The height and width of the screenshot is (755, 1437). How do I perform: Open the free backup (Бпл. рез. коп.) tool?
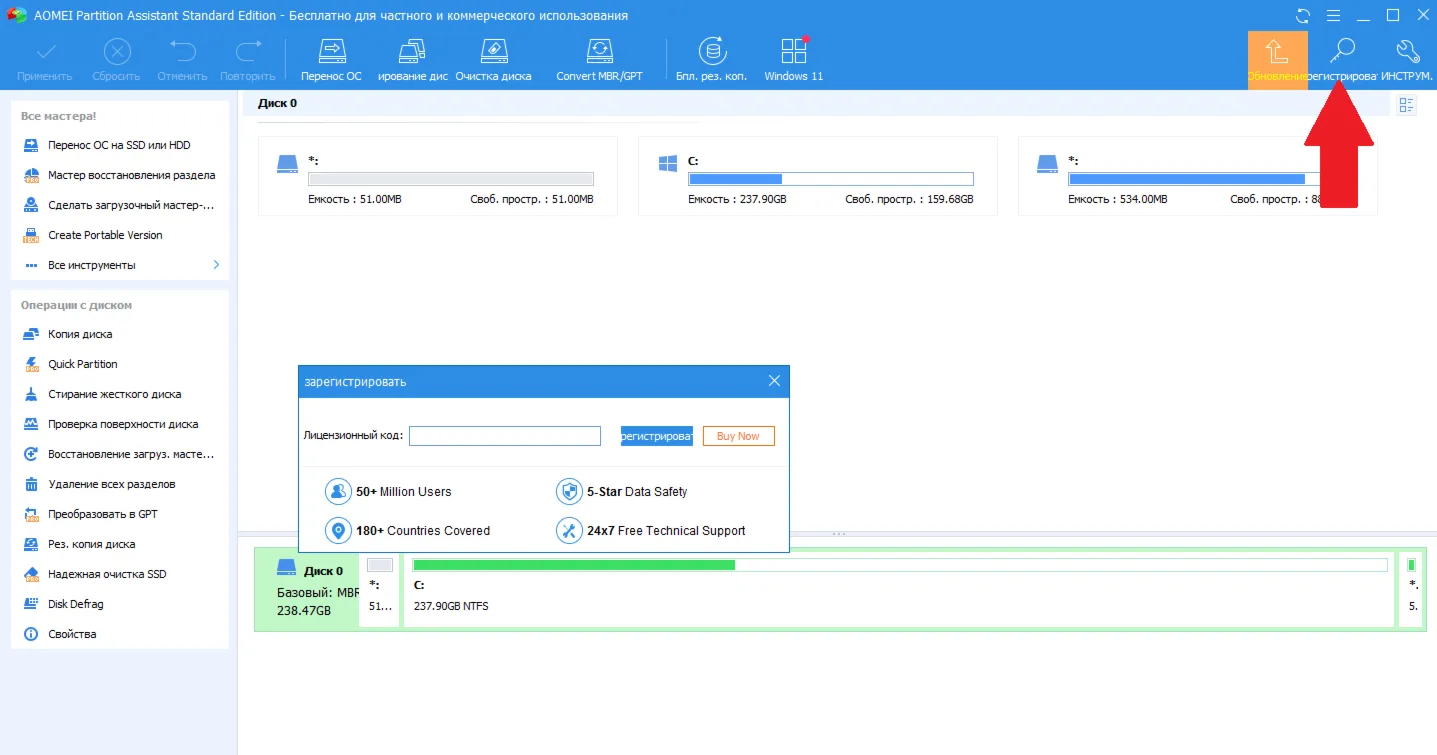pos(712,60)
